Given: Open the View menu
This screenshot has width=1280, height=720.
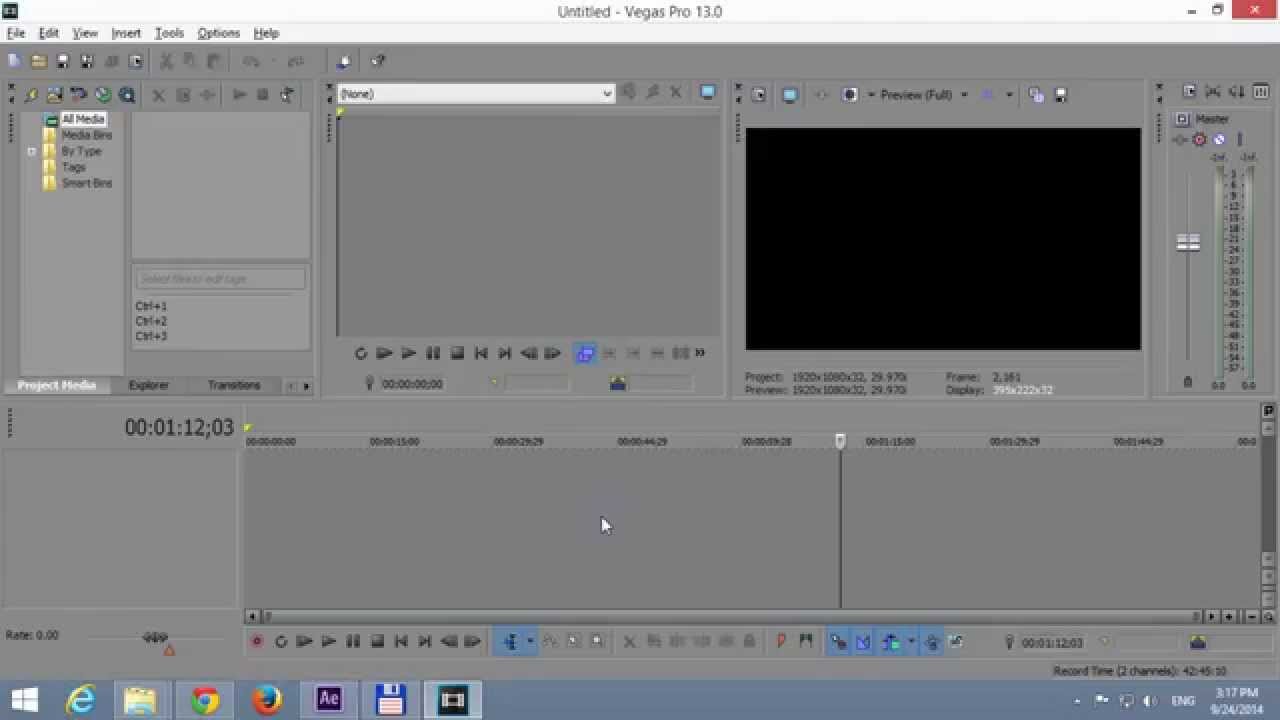Looking at the screenshot, I should click(85, 33).
